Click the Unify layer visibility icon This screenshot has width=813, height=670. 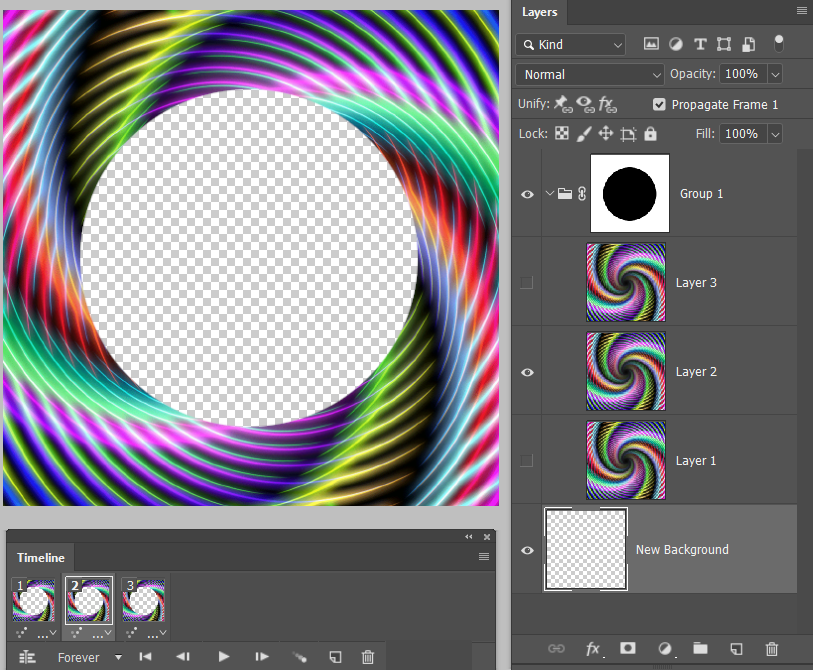coord(585,104)
